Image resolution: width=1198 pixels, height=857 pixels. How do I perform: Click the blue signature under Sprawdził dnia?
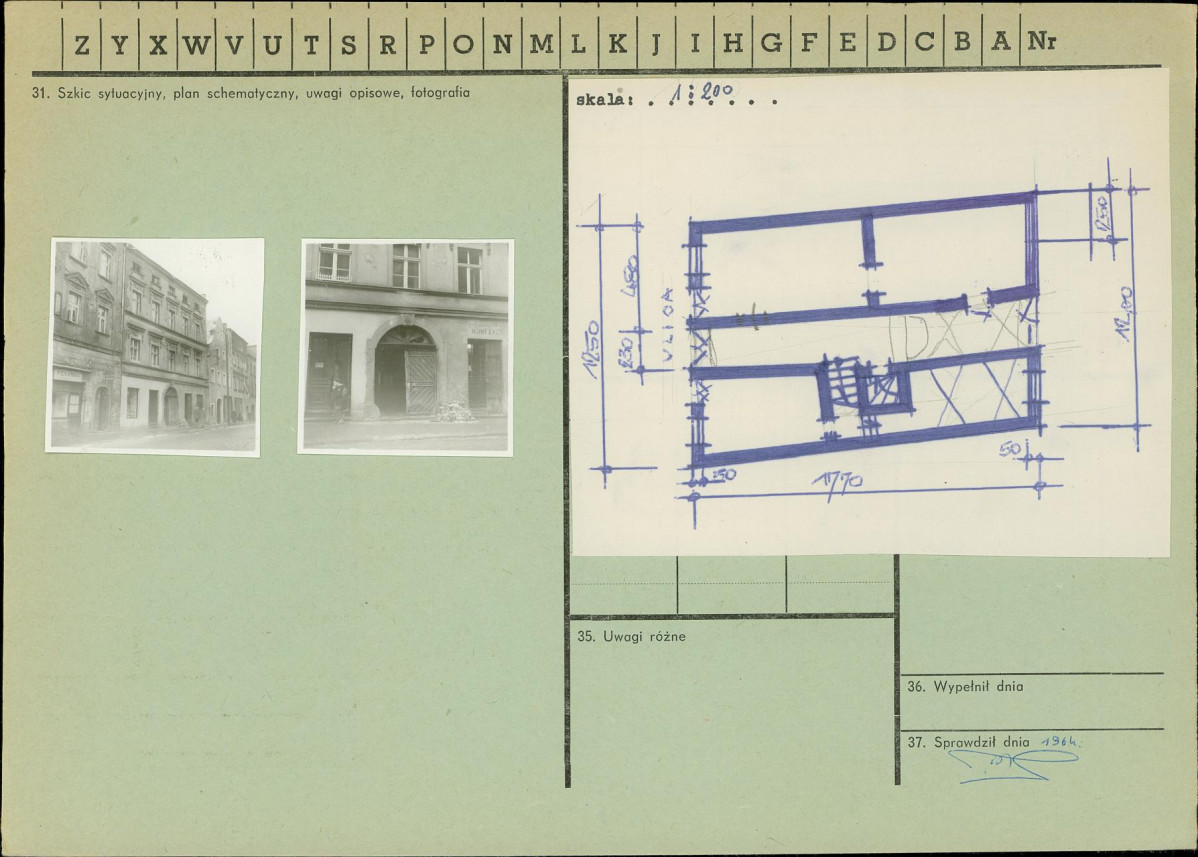(x=1013, y=765)
